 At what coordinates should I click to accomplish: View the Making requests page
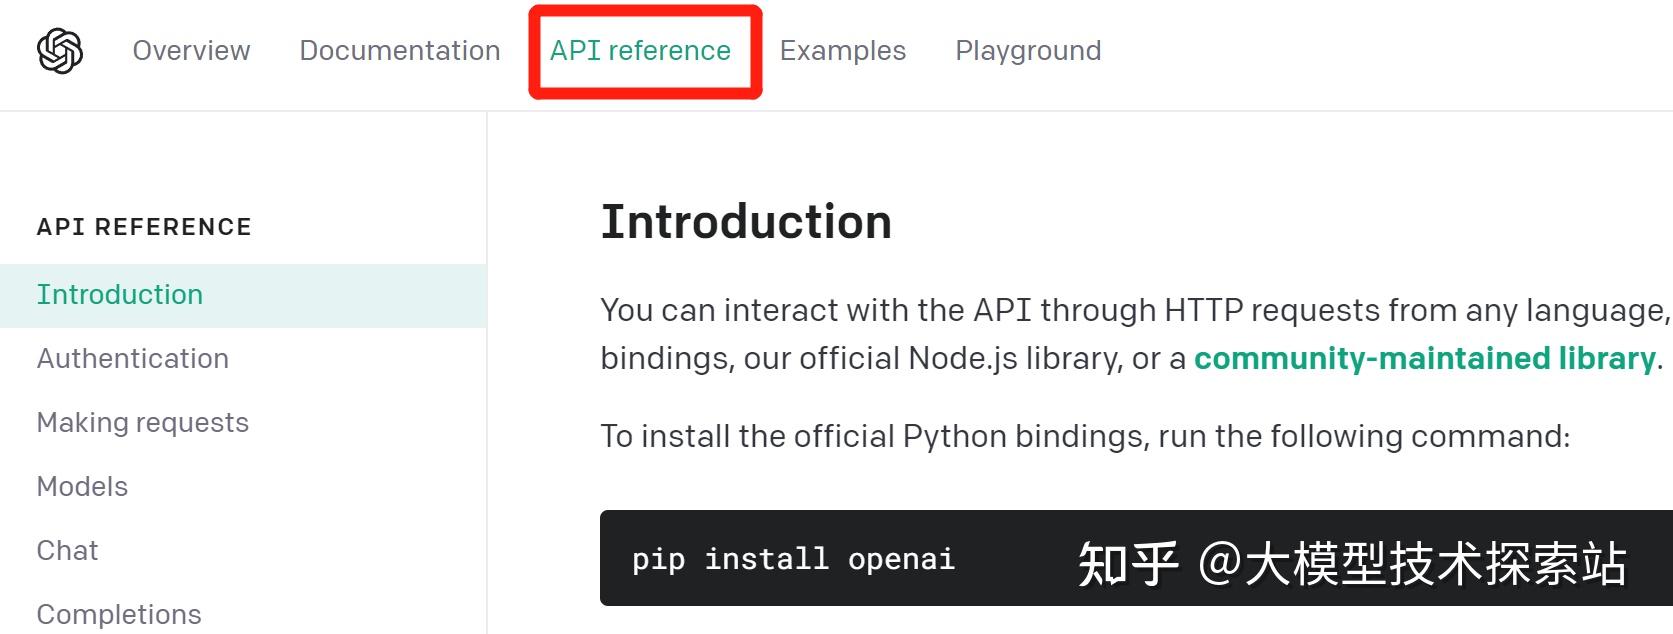pos(142,422)
